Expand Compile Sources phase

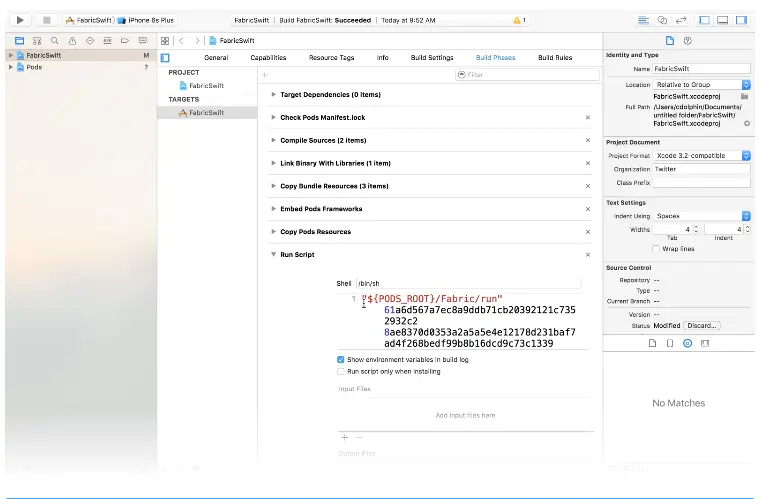pos(273,140)
